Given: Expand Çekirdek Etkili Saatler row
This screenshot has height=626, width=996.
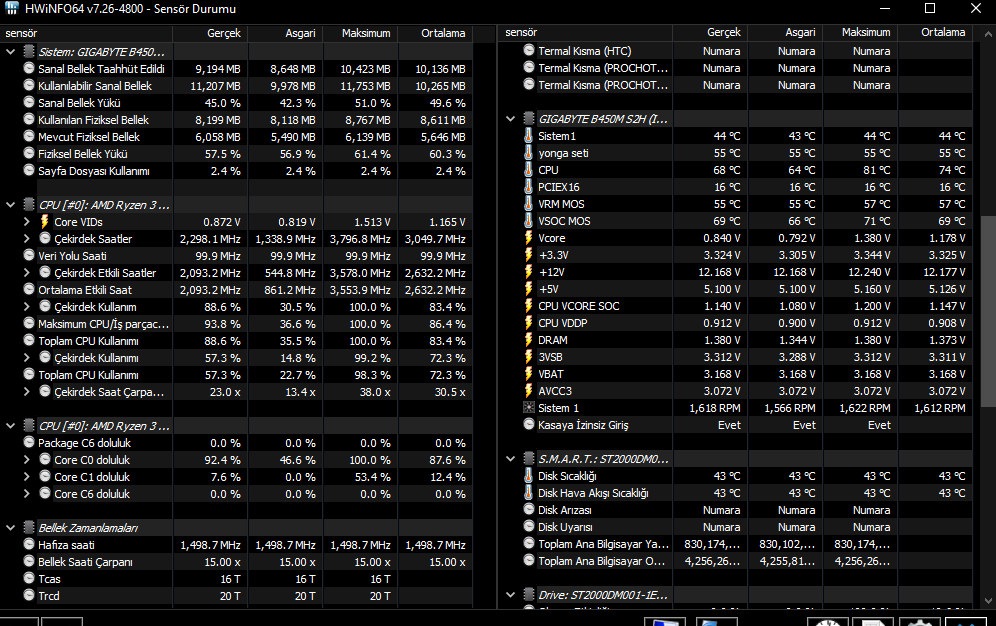Looking at the screenshot, I should (27, 272).
